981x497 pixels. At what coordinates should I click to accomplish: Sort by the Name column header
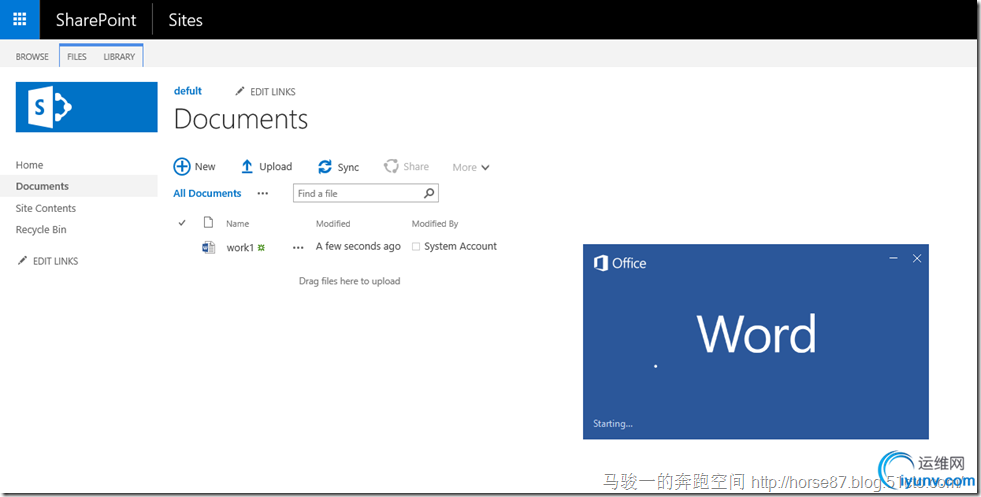point(237,223)
